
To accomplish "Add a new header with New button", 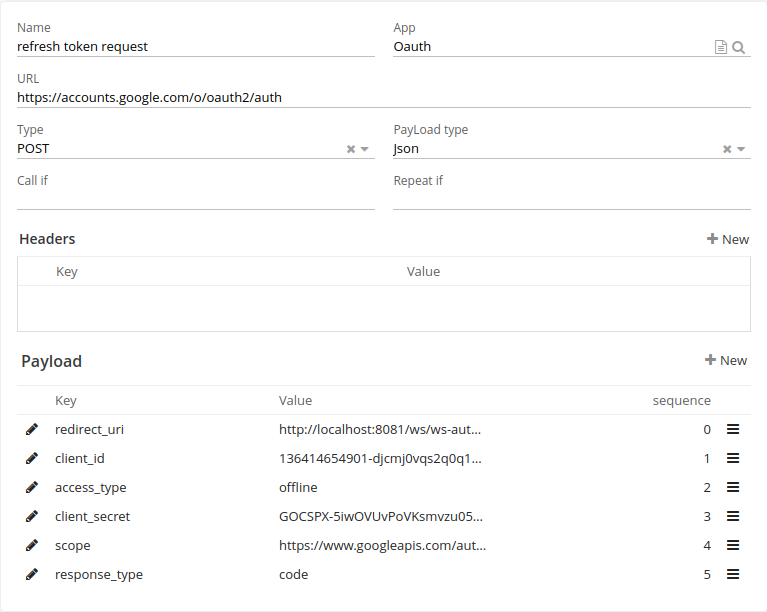I will point(727,239).
